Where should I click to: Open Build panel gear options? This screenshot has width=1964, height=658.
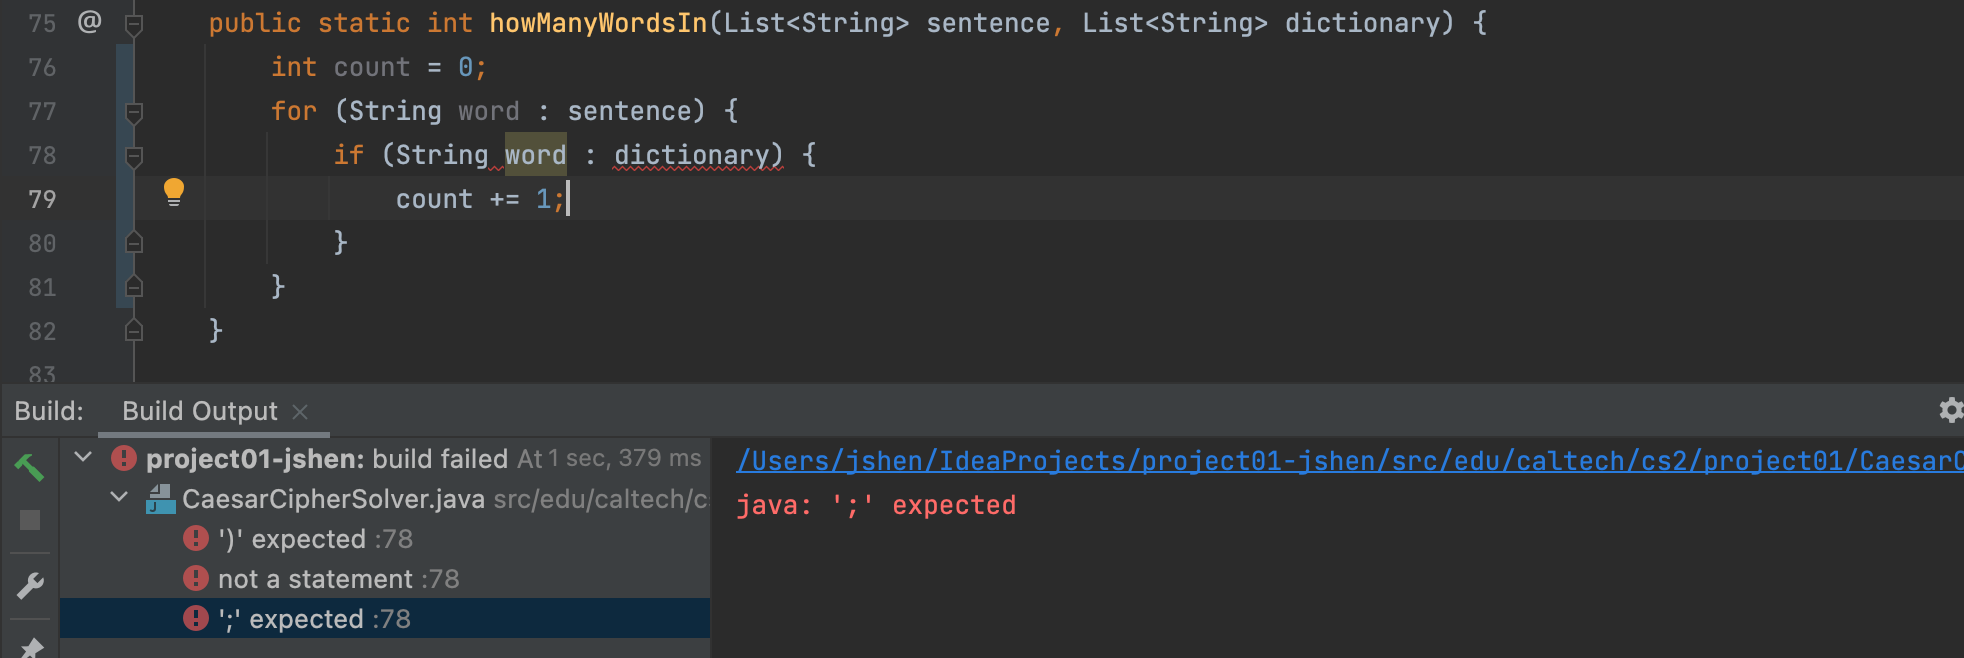pos(1950,410)
